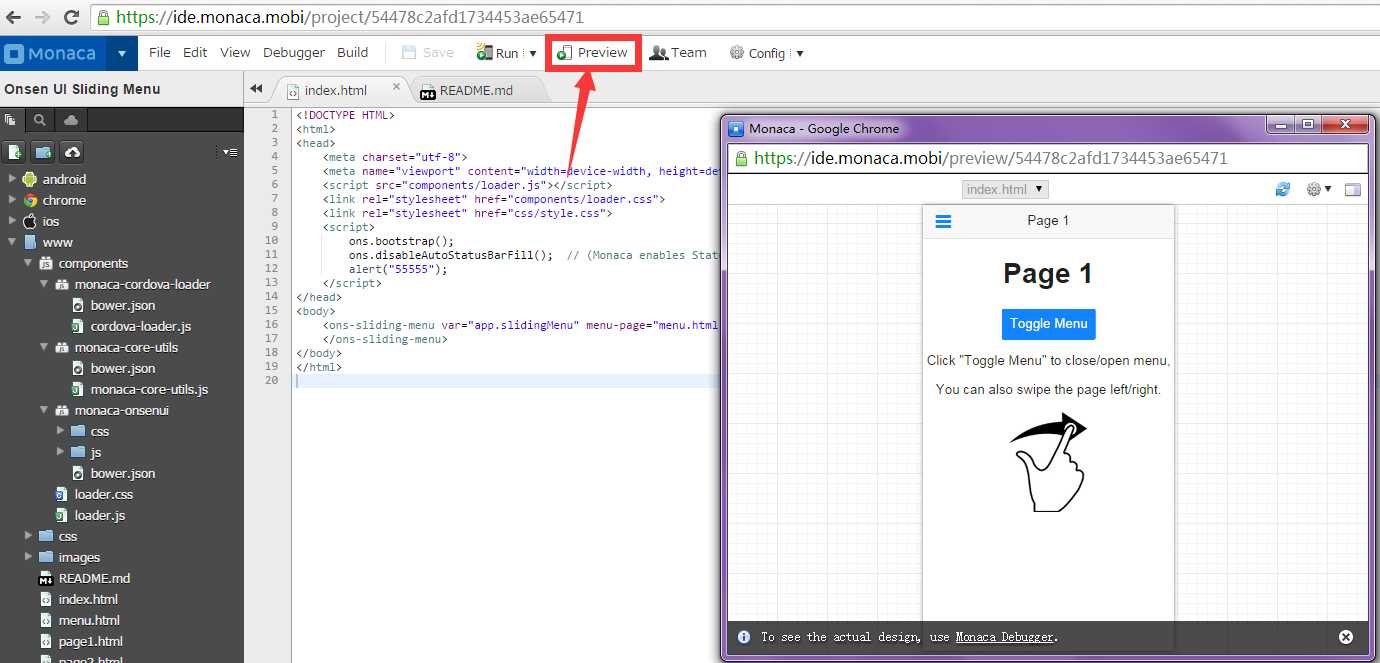Expand the js folder under monaca-onsenui

tap(60, 452)
